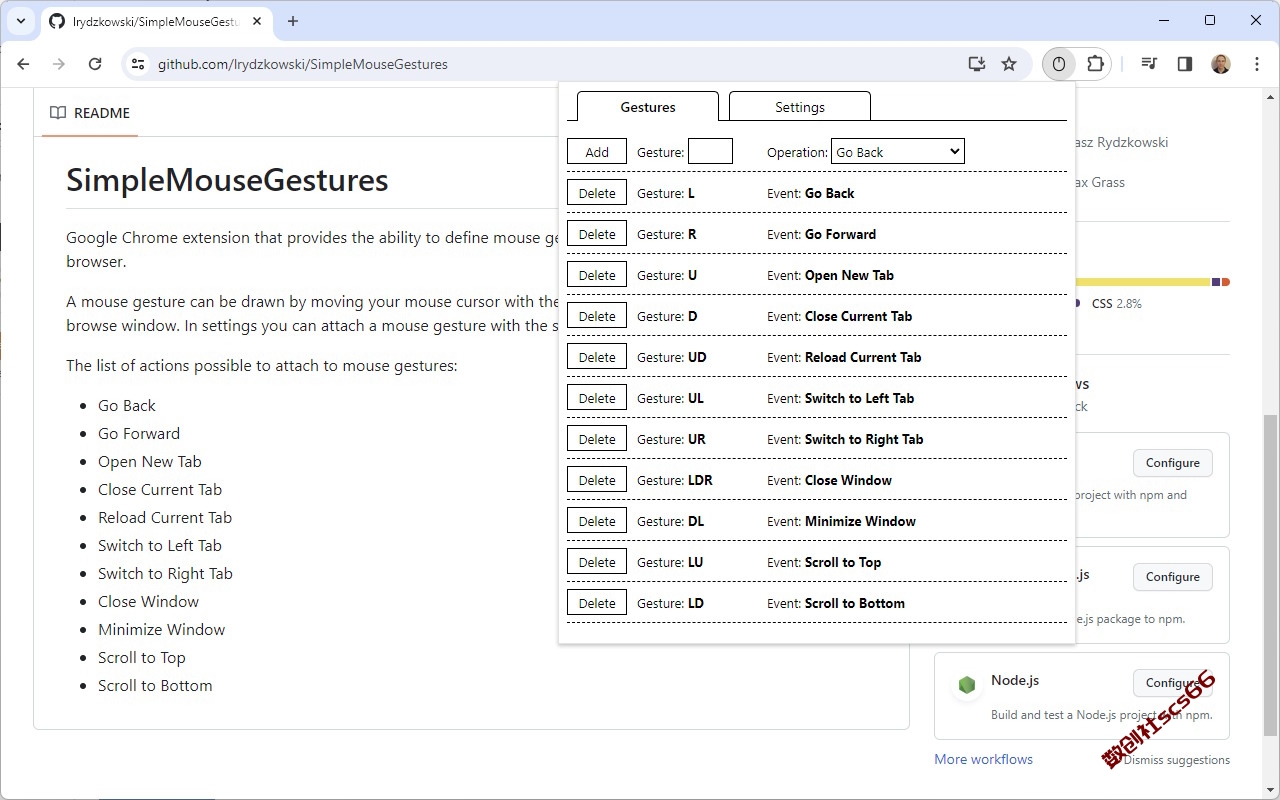The image size is (1280, 800).
Task: Open the Operation dropdown showing Go Back
Action: coord(898,152)
